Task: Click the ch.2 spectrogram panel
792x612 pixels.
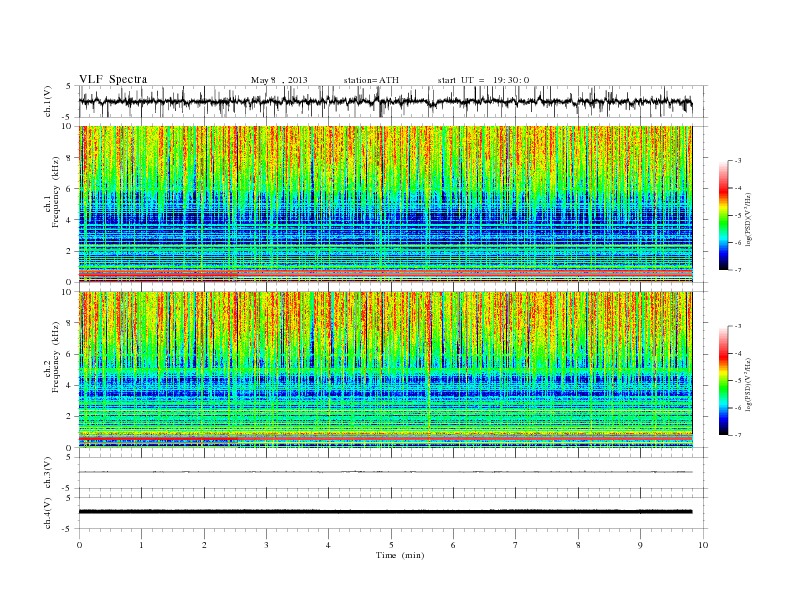Action: [385, 370]
